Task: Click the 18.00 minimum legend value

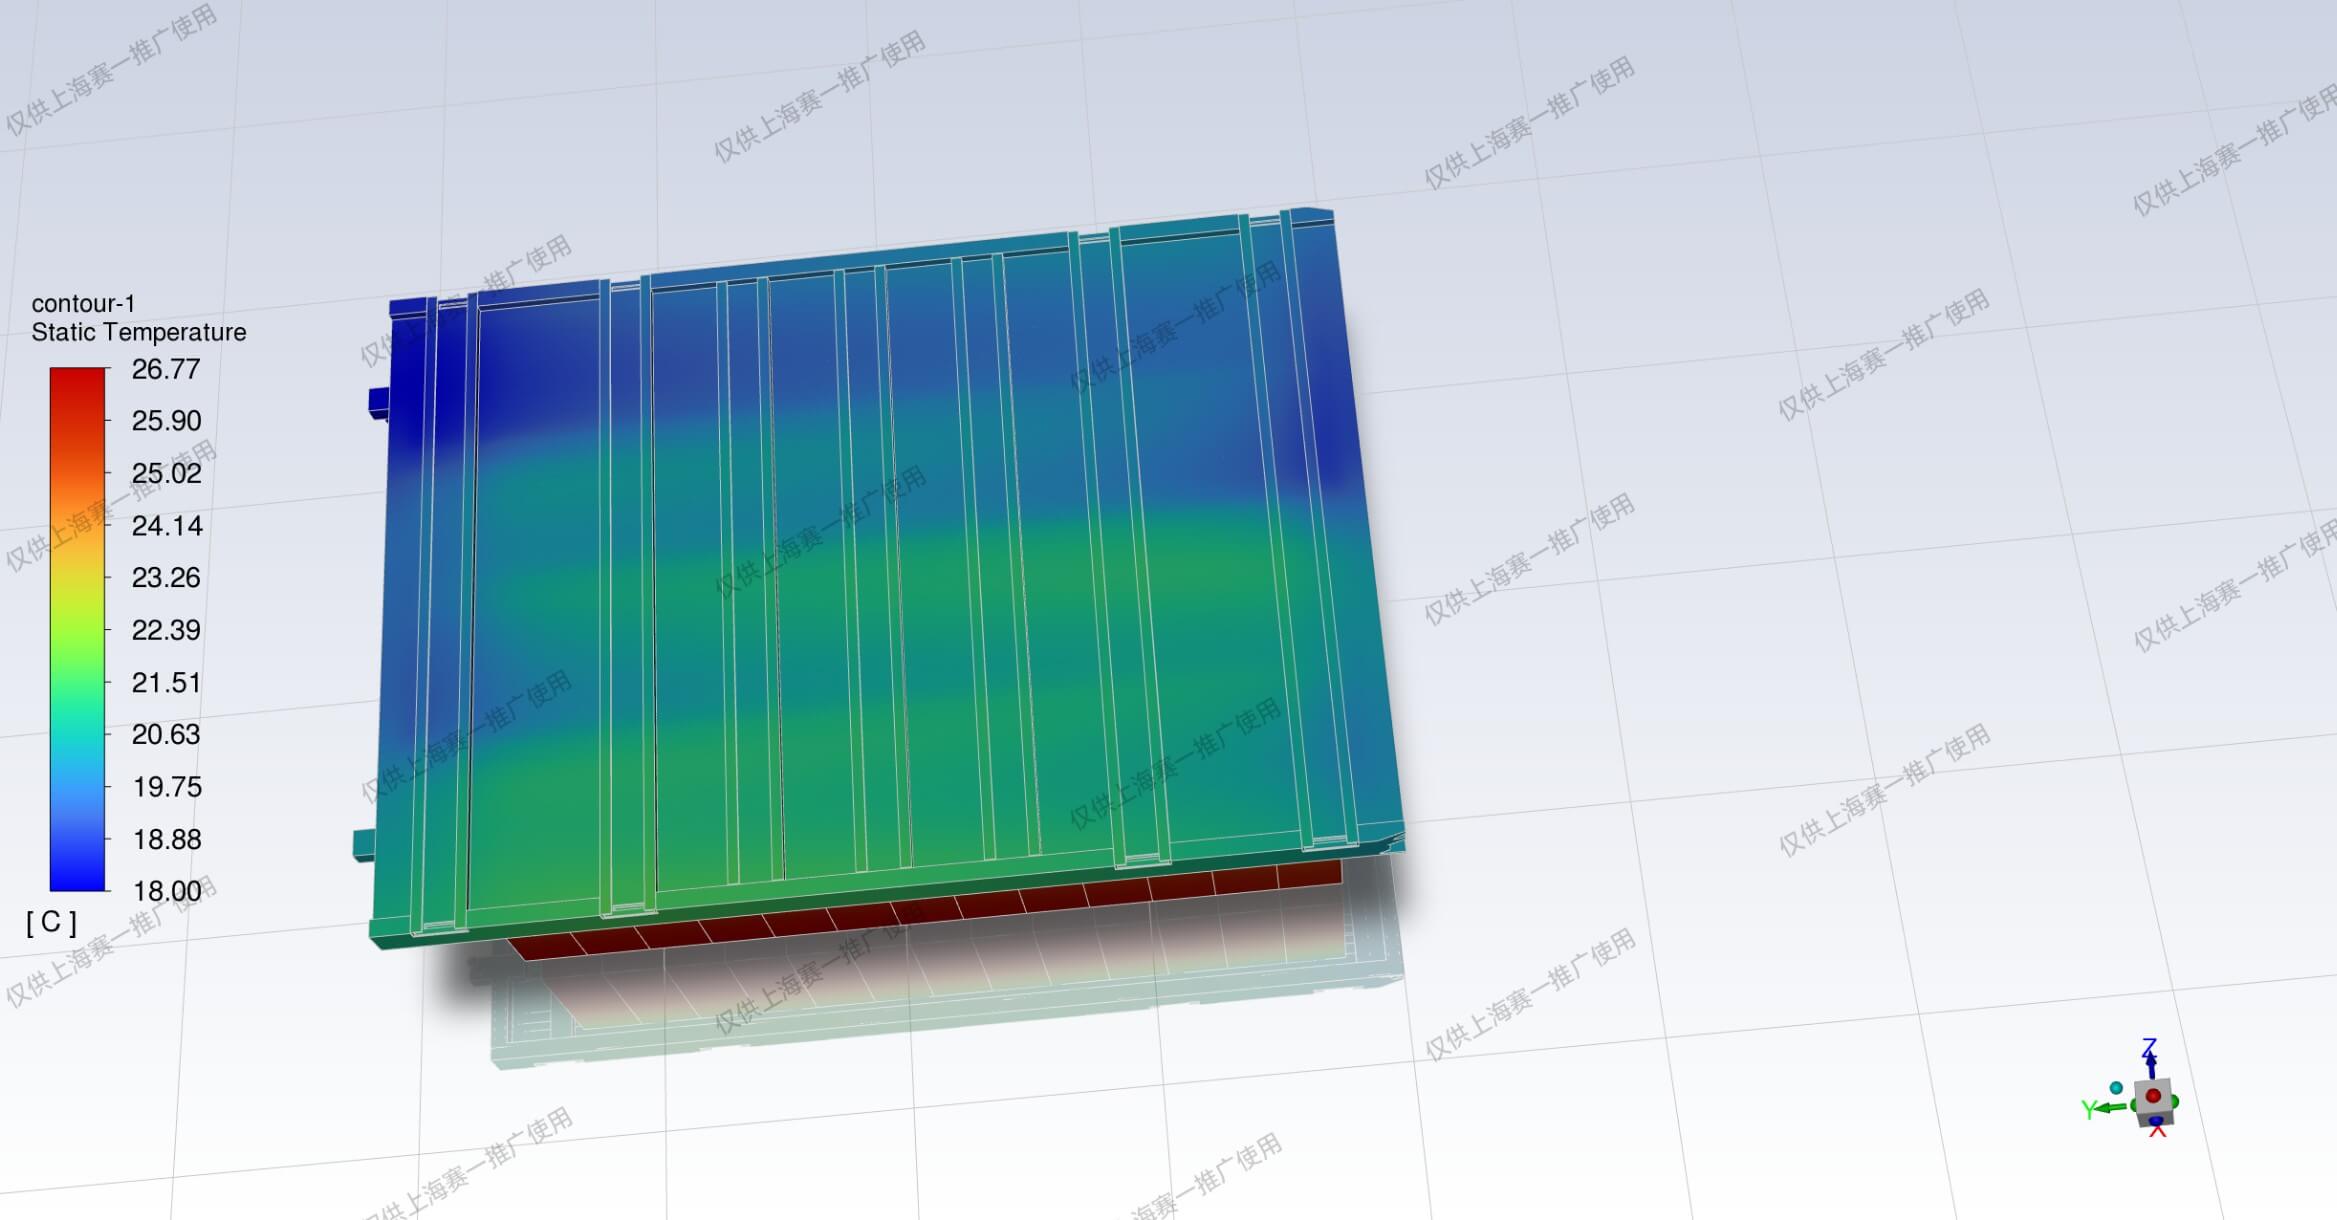Action: click(x=166, y=890)
